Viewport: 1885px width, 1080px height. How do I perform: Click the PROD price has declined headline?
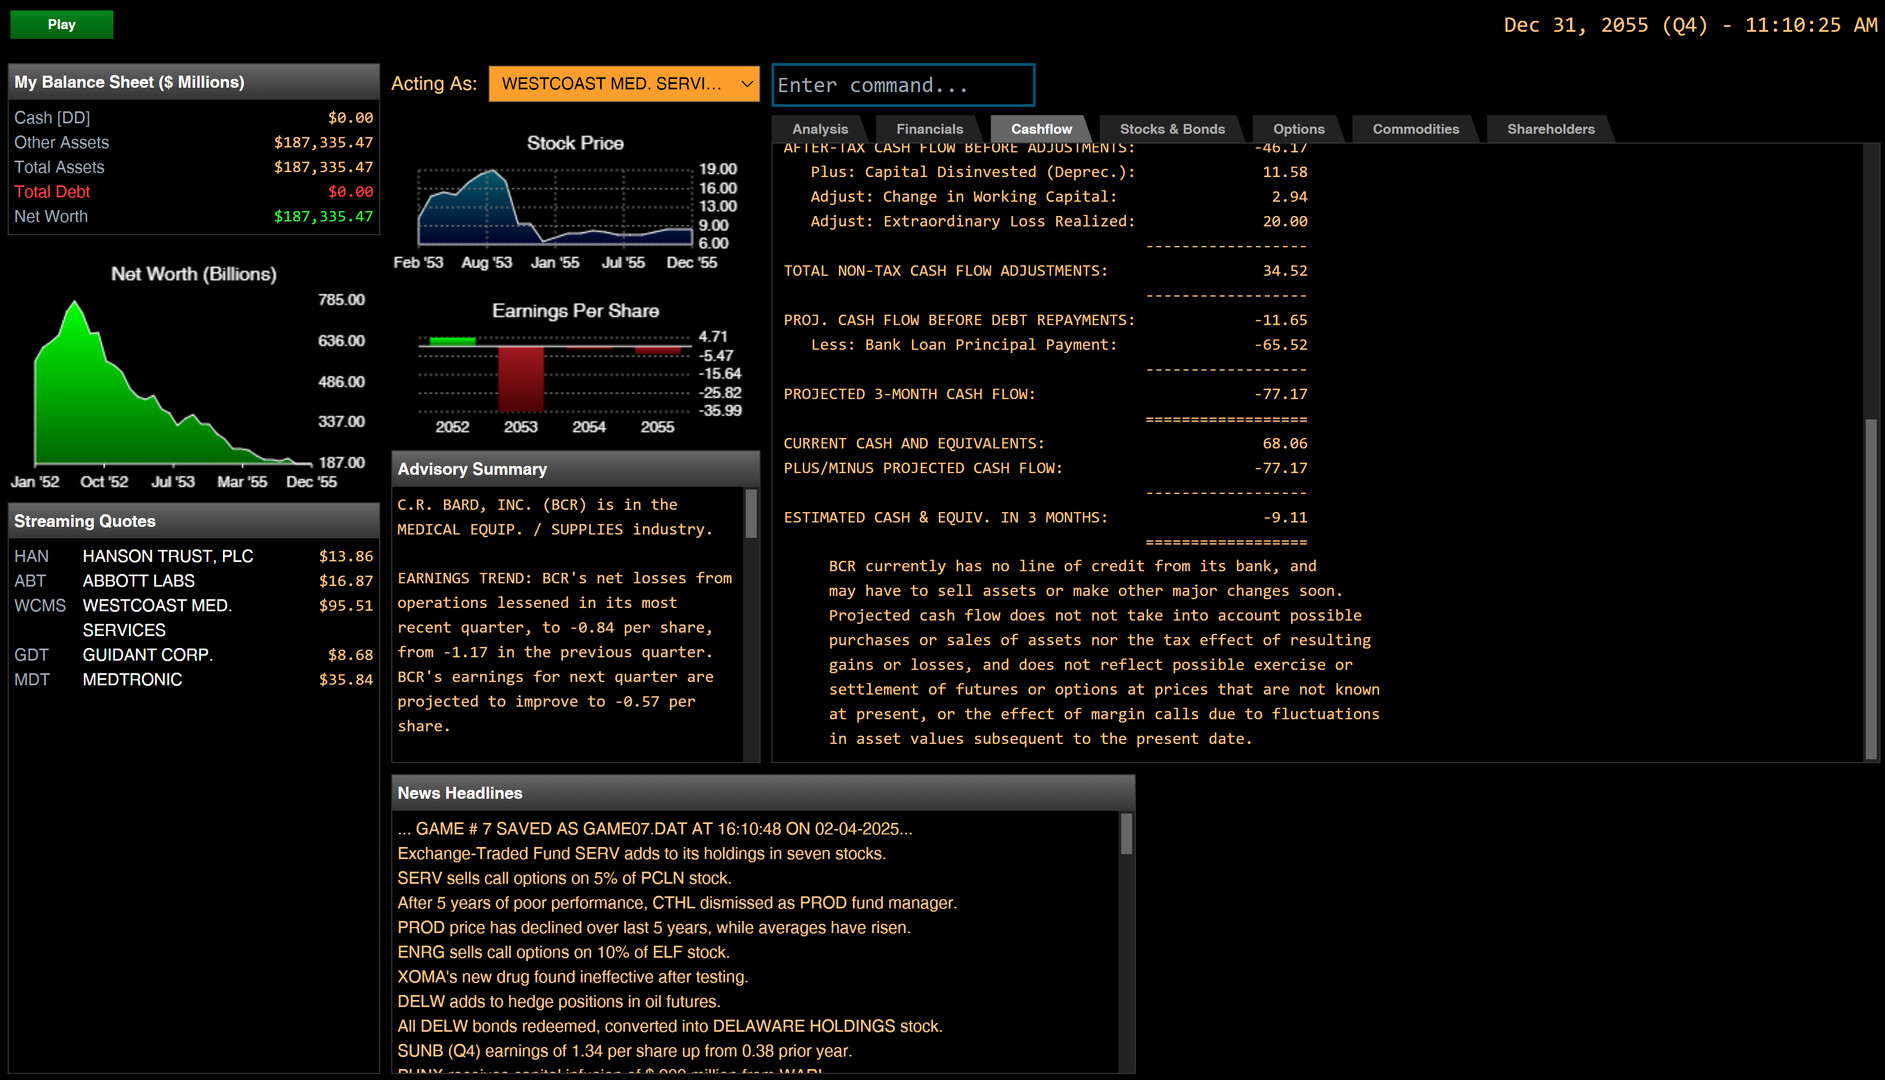[x=654, y=928]
